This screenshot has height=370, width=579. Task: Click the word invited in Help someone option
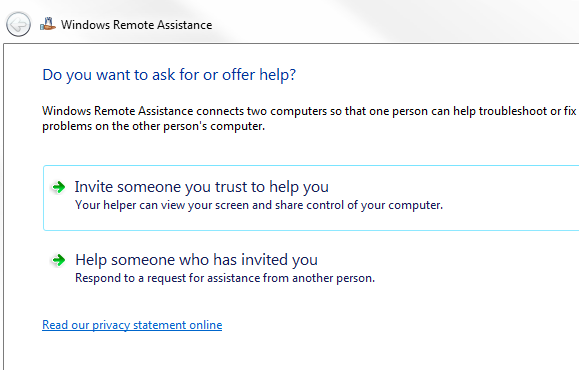pyautogui.click(x=264, y=260)
